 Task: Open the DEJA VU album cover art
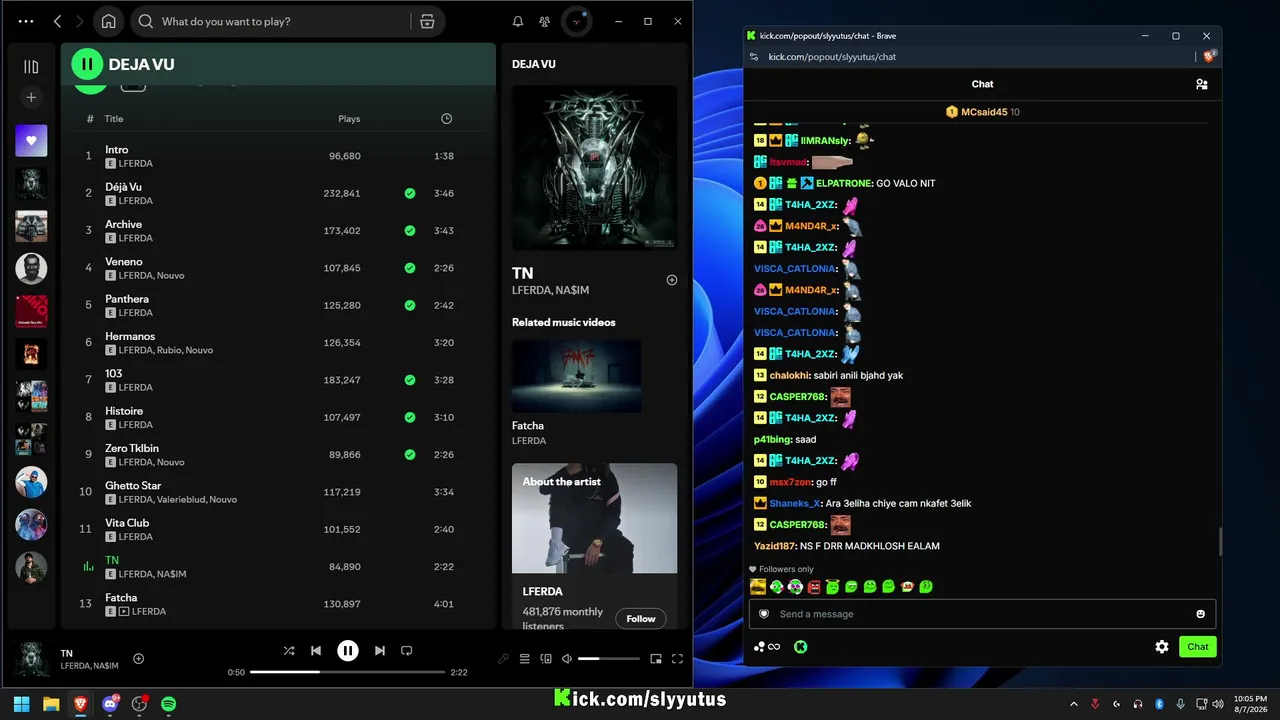(x=594, y=168)
